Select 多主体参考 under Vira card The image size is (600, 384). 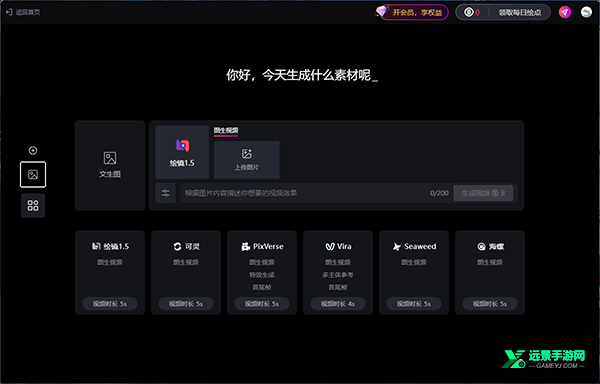[x=338, y=275]
